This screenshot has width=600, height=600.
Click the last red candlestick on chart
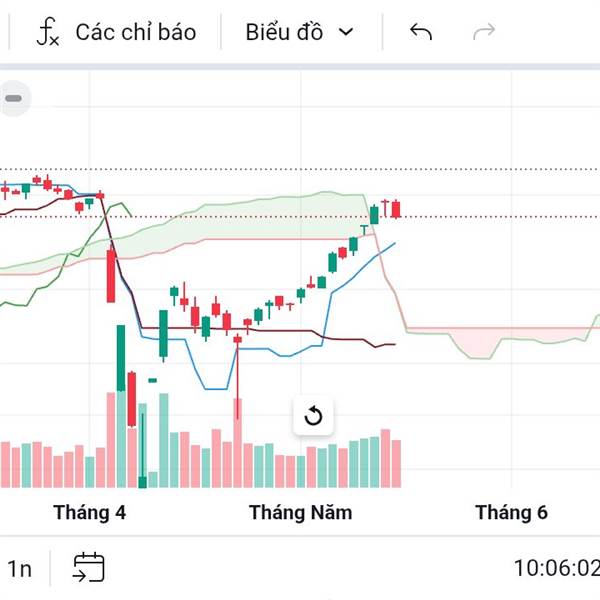click(397, 209)
